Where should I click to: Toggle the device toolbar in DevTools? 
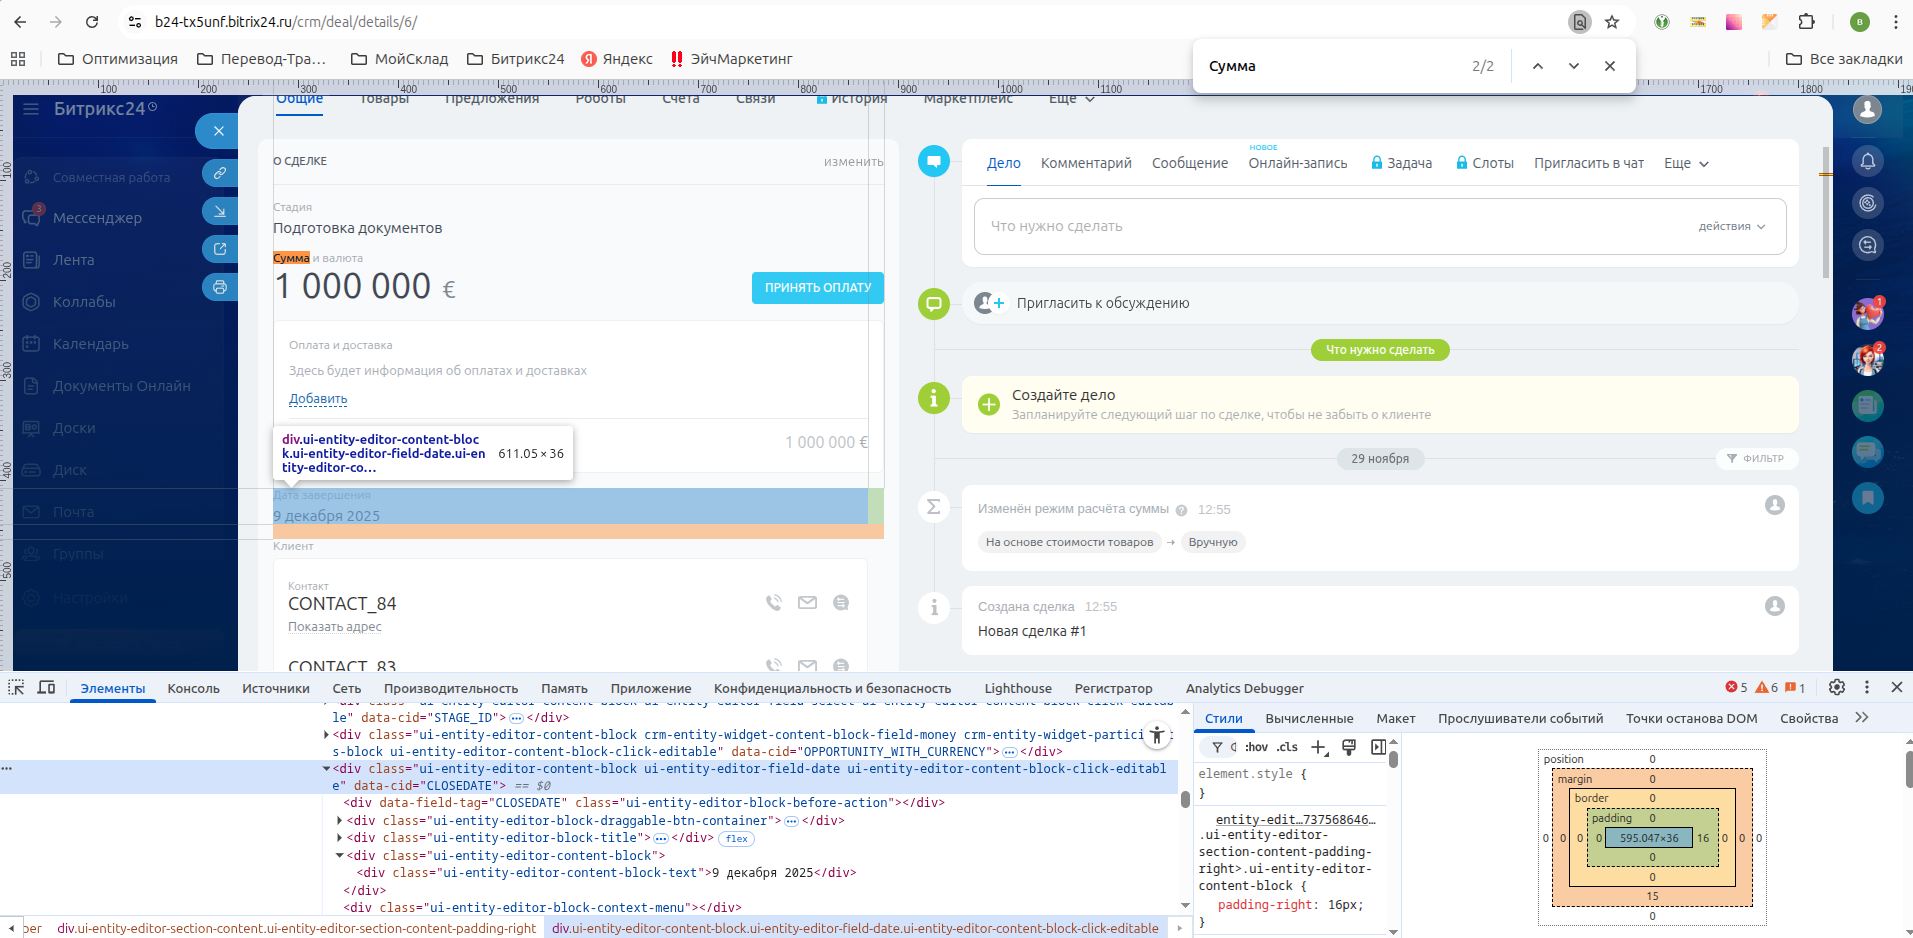46,688
